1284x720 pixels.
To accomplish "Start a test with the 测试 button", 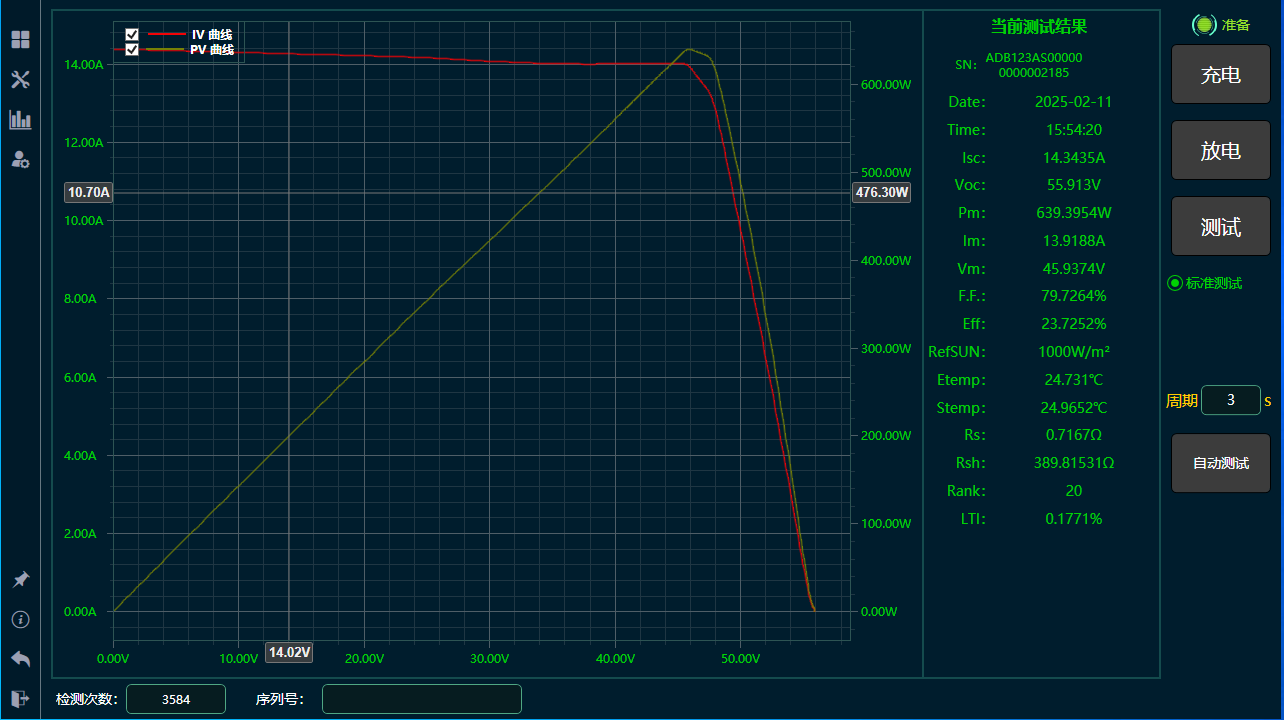I will click(x=1220, y=227).
